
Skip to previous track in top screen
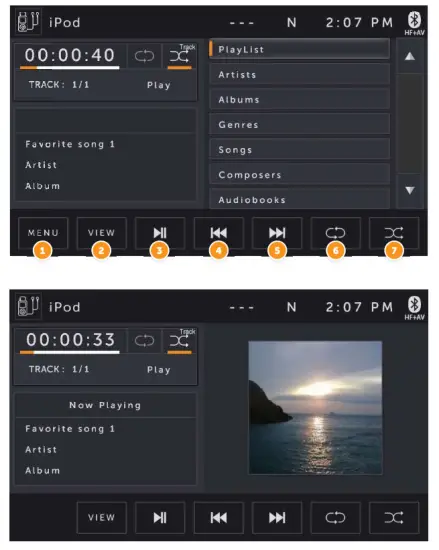click(218, 233)
